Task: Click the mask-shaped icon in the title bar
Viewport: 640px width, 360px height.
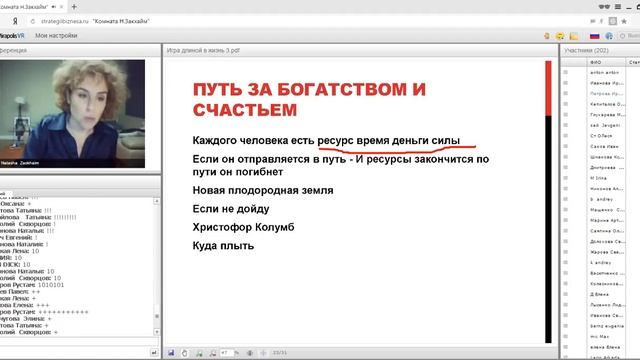Action: pos(604,7)
